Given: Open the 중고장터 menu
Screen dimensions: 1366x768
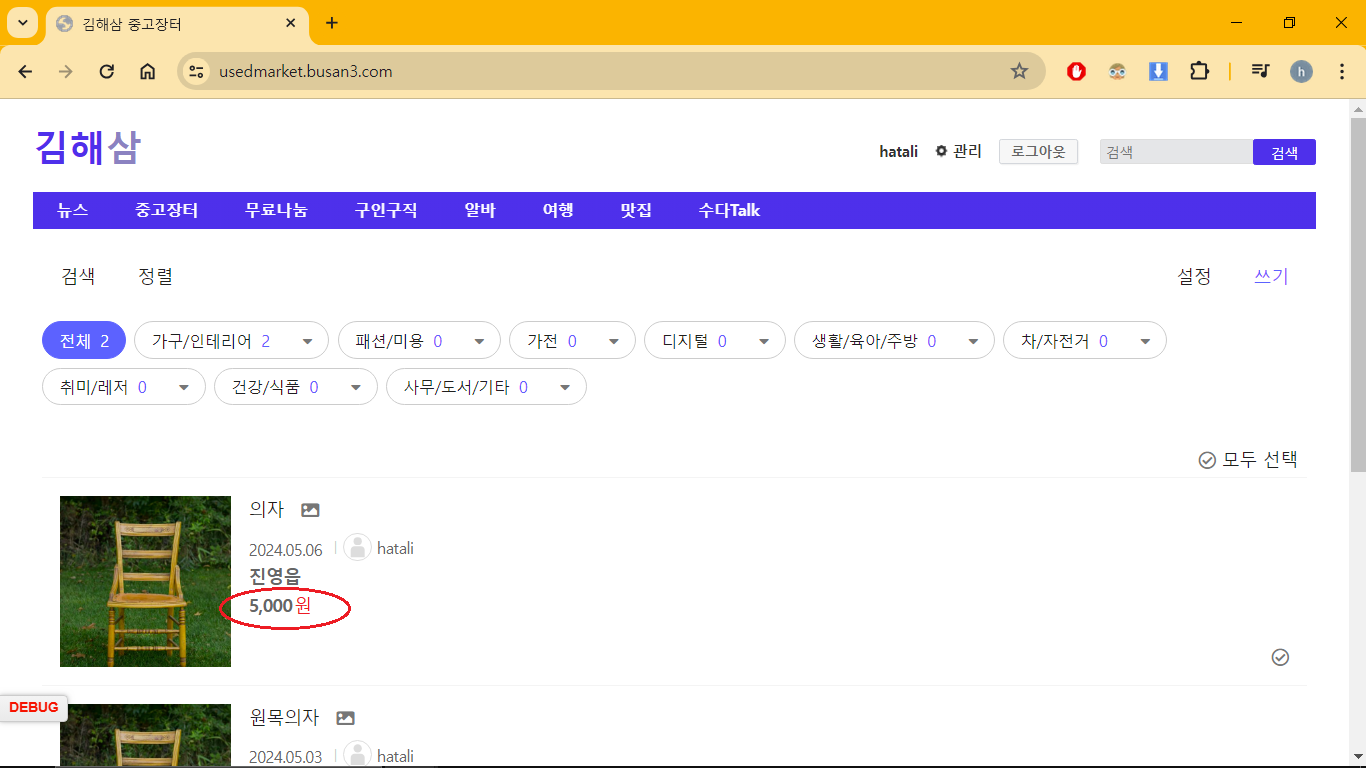Looking at the screenshot, I should (x=167, y=210).
